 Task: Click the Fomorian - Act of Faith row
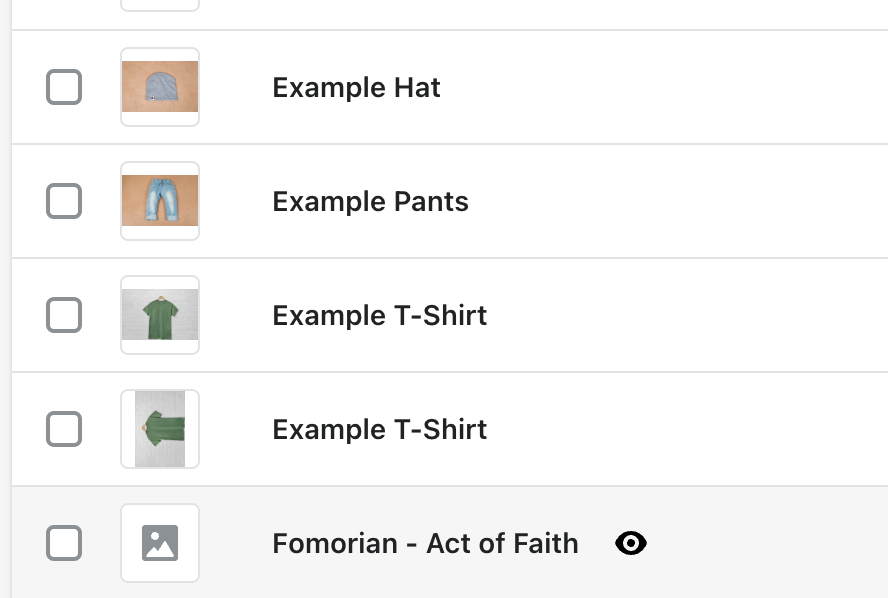click(x=760, y=543)
